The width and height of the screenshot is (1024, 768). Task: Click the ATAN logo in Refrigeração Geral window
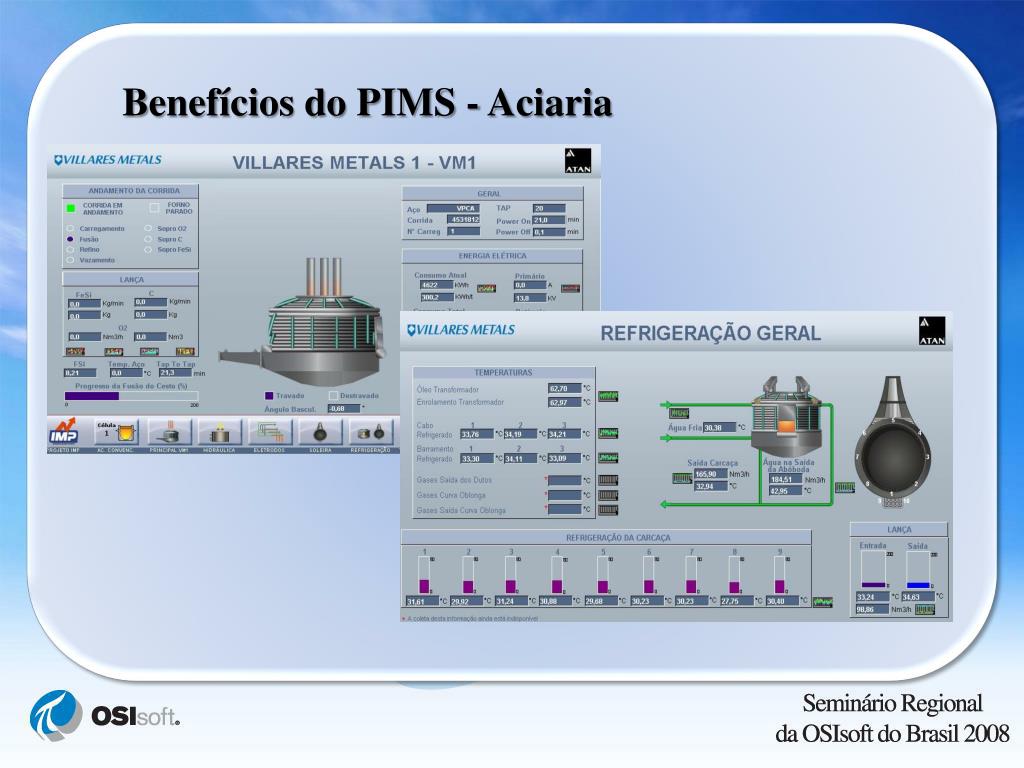(932, 330)
